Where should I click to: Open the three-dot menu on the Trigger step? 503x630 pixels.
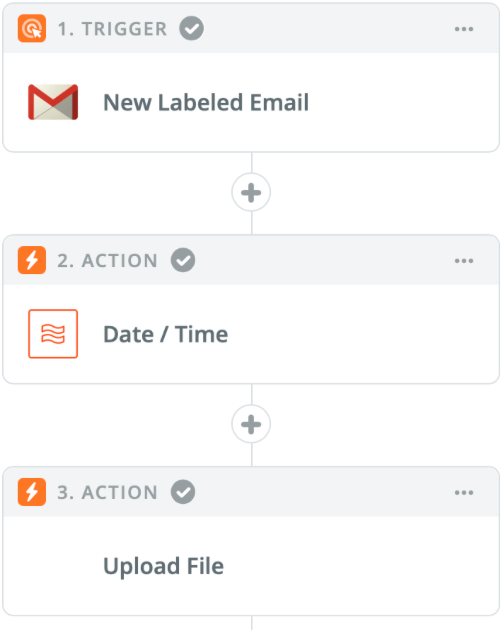click(x=464, y=29)
